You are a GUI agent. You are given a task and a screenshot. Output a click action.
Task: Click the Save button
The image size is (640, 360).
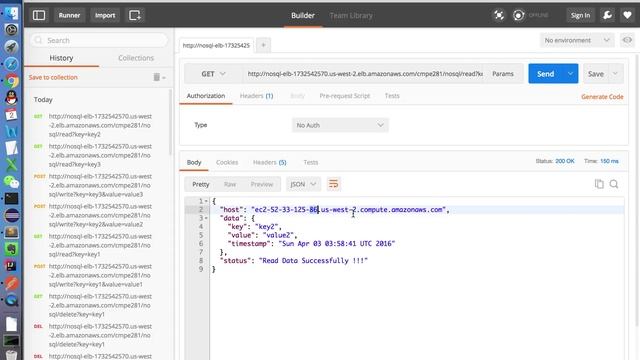tap(596, 74)
